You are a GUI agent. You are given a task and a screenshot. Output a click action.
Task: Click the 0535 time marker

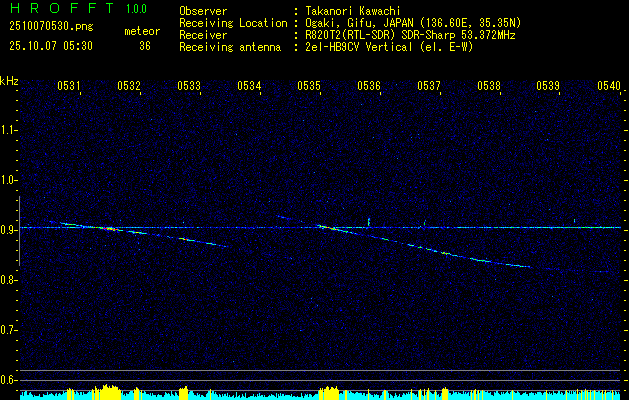pos(309,87)
